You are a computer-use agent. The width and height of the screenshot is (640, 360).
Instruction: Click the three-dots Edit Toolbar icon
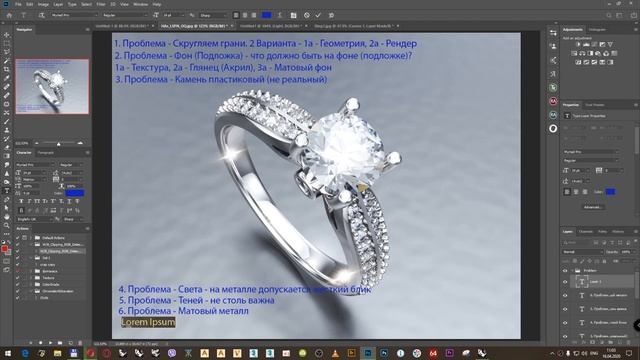pyautogui.click(x=7, y=234)
